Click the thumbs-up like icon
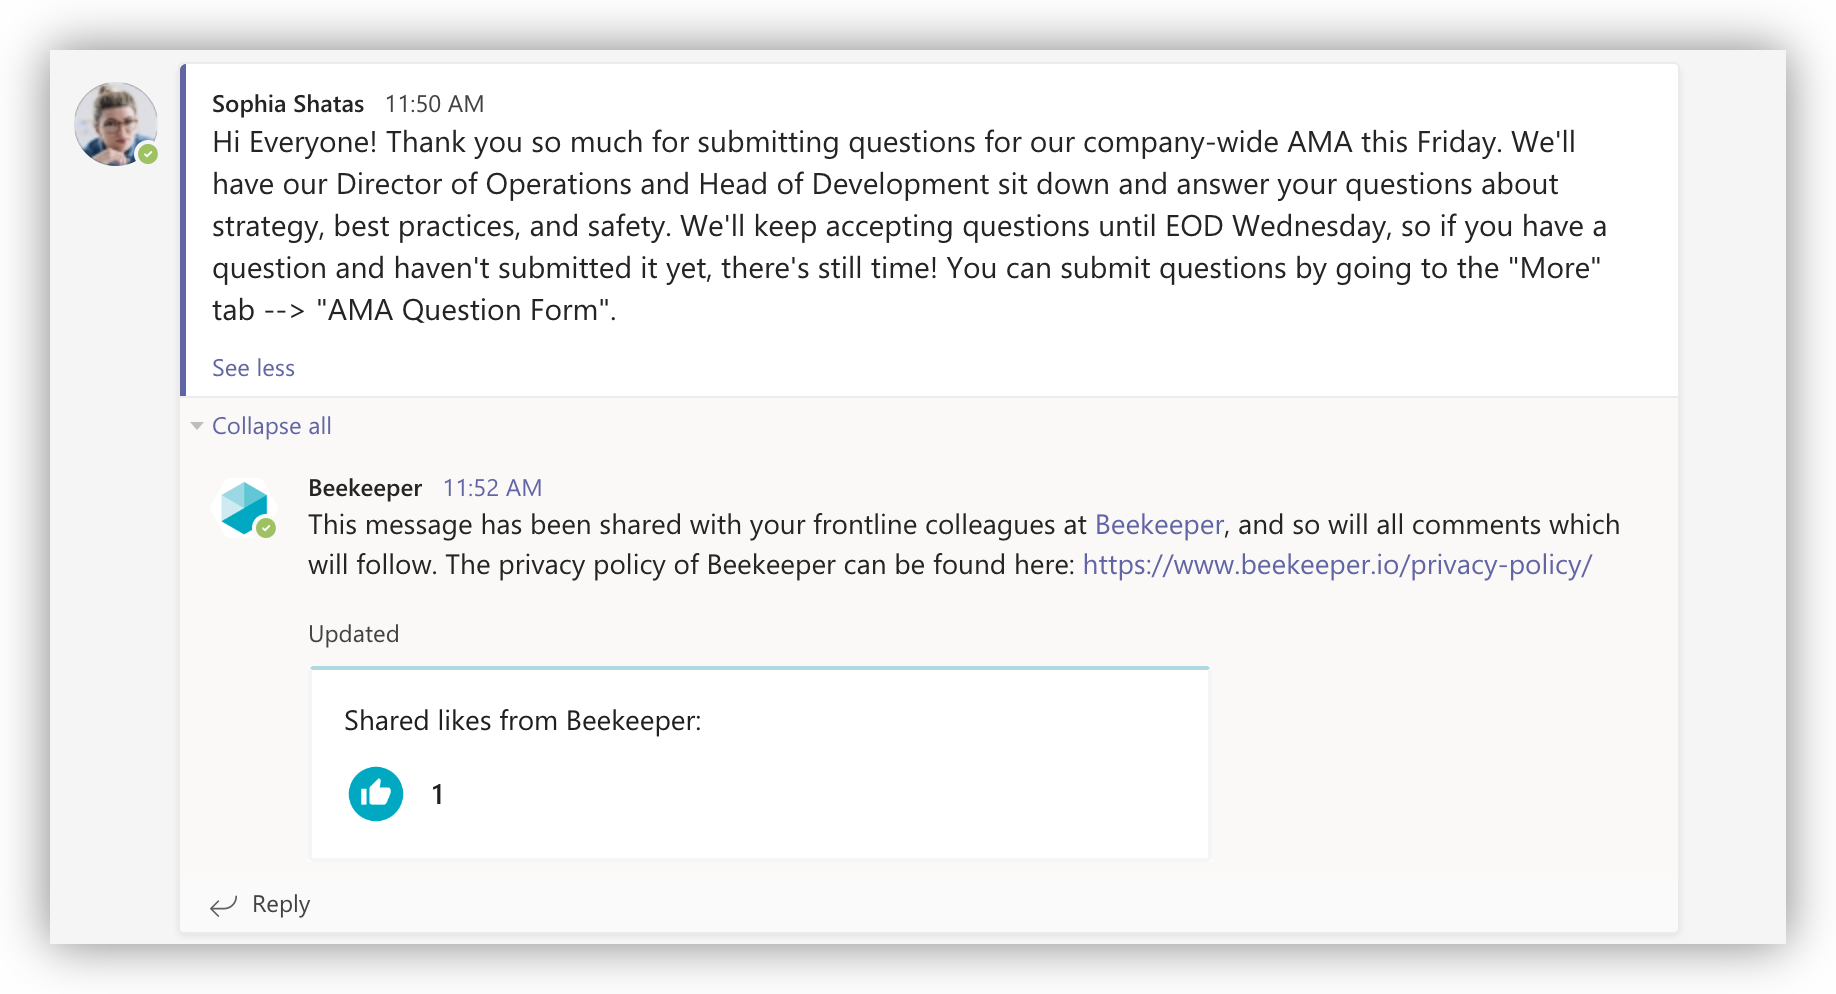Screen dimensions: 1836x994 376,794
